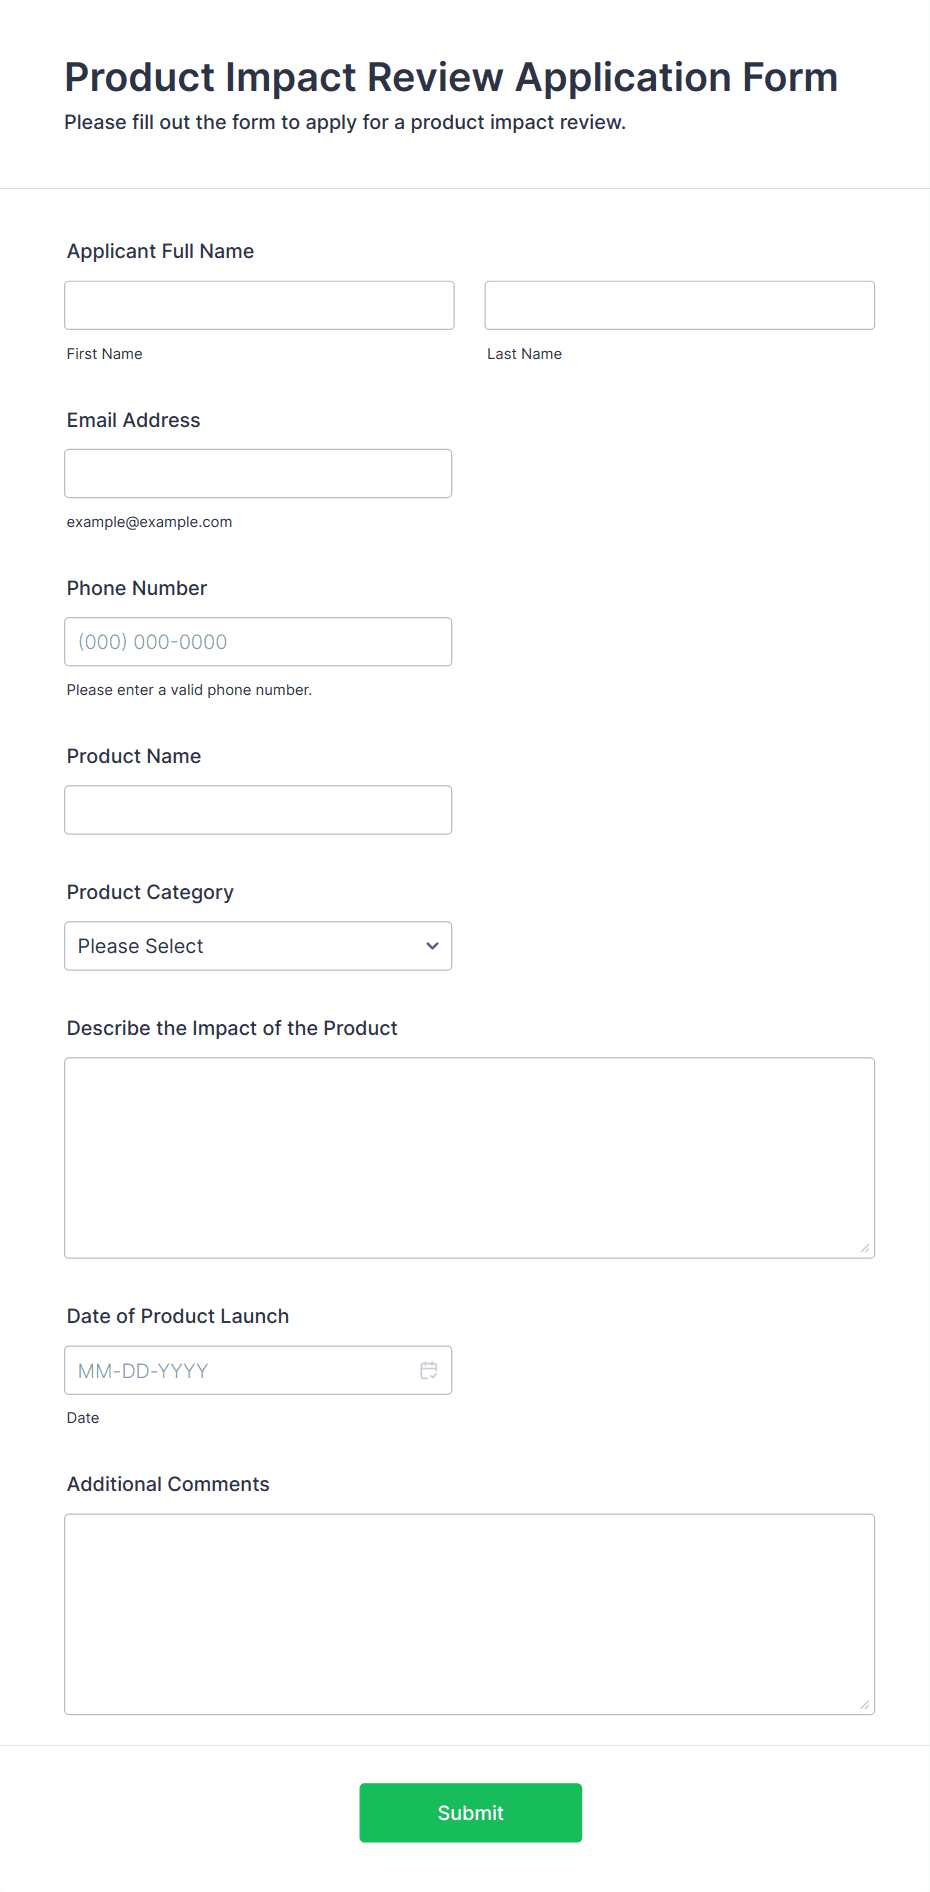Click the MM-DD-YYYY launch date field
This screenshot has height=1892, width=930.
(240, 1370)
